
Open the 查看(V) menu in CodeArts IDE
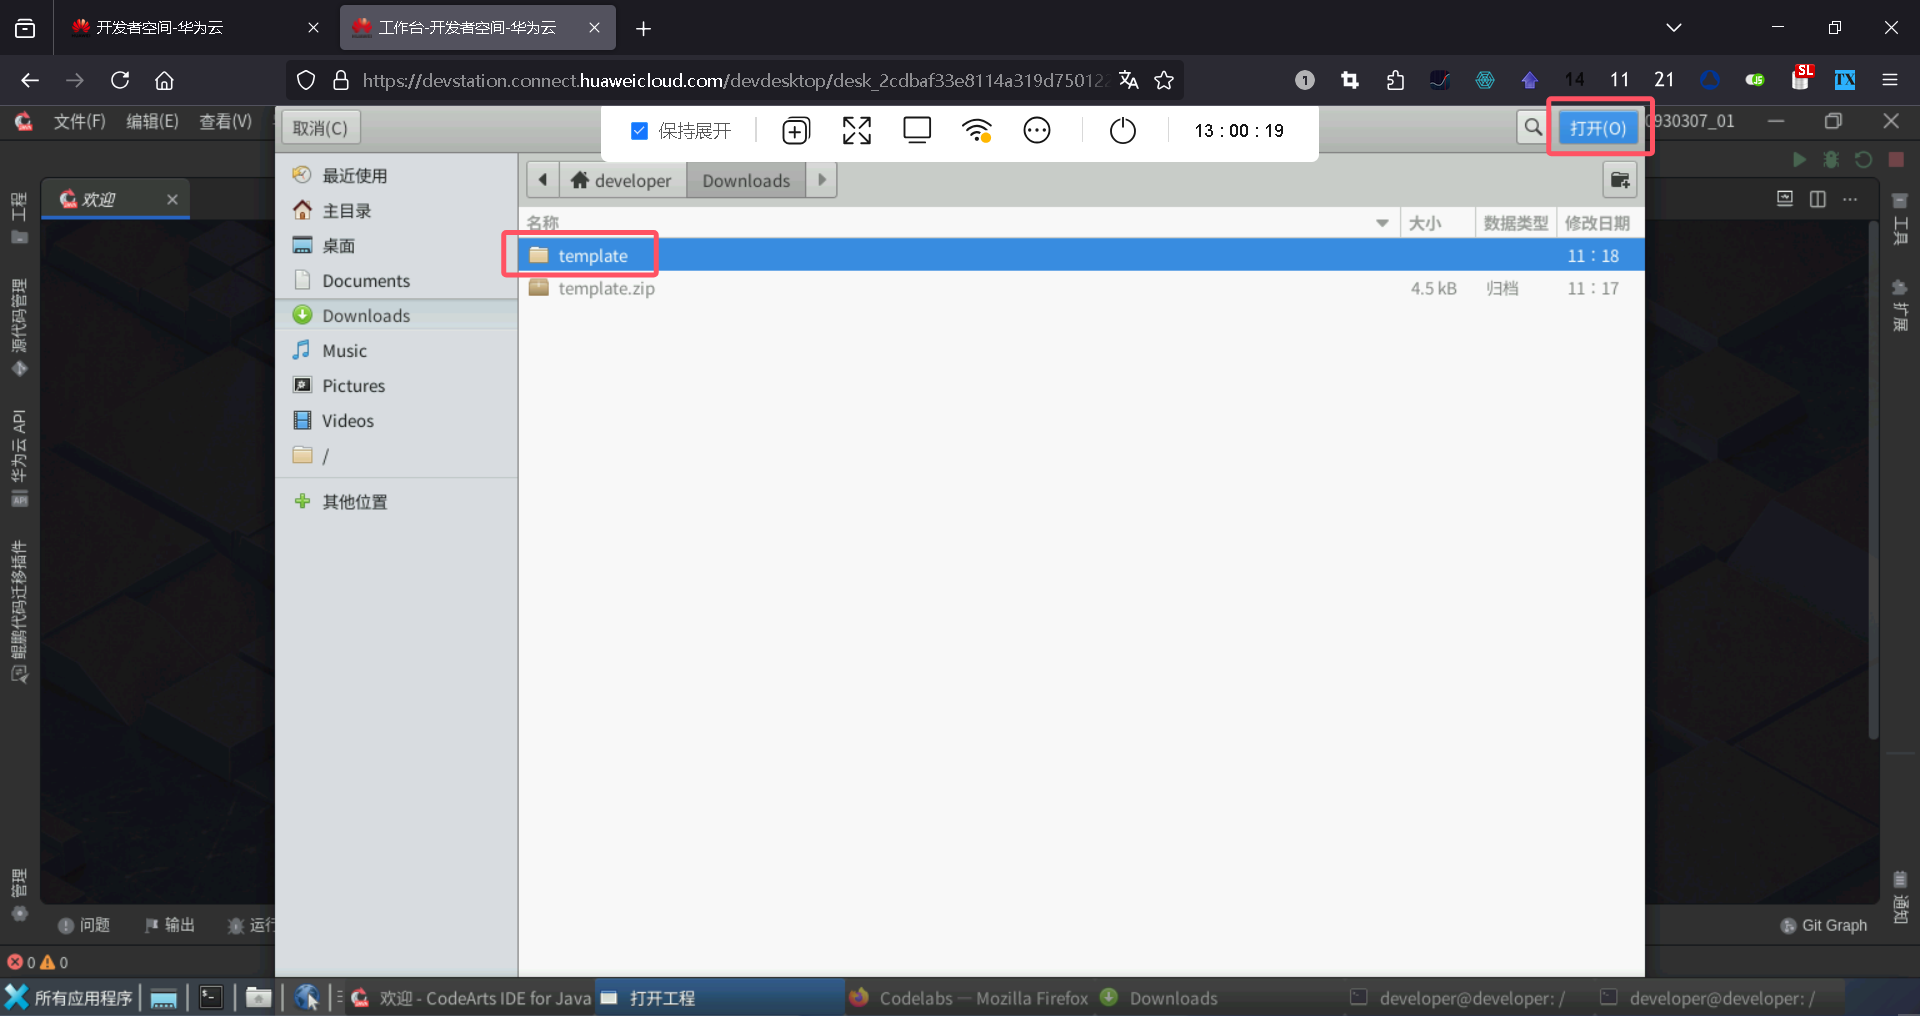(x=226, y=121)
